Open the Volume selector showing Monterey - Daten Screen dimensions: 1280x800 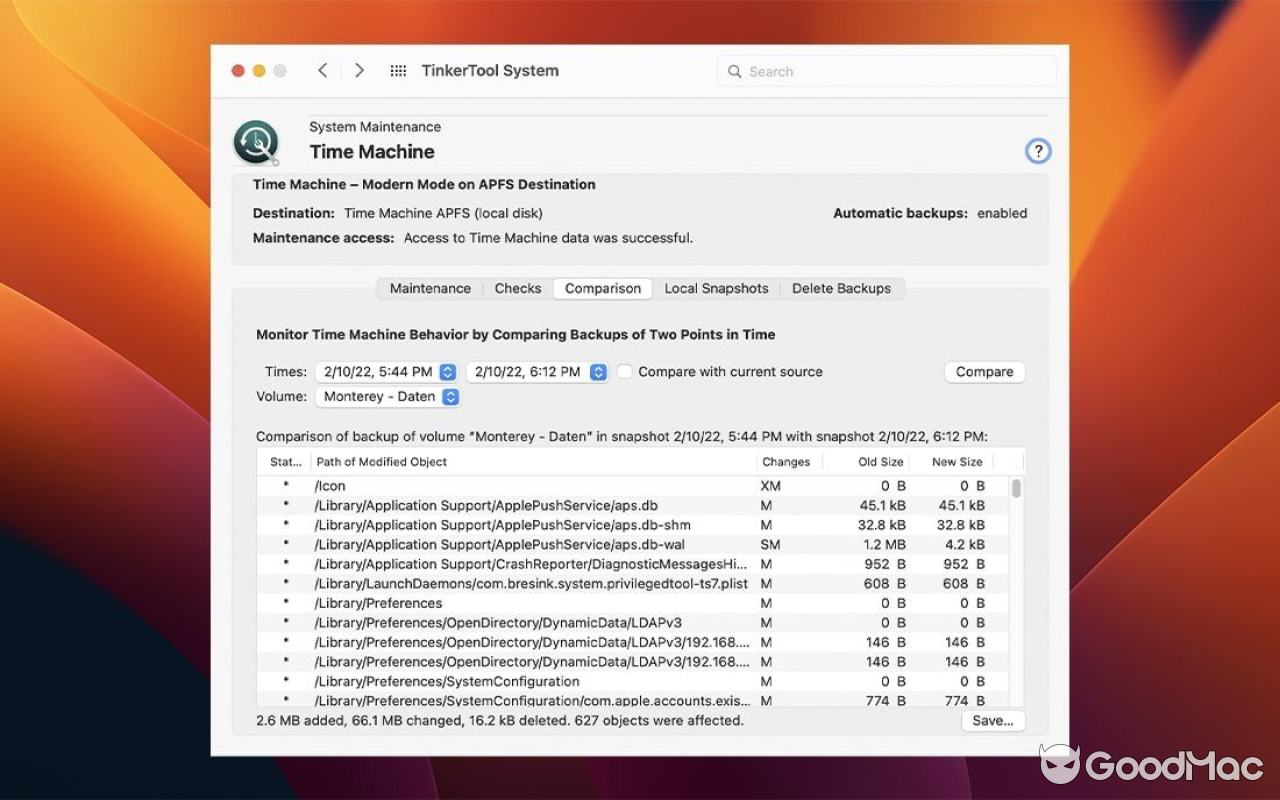tap(387, 396)
